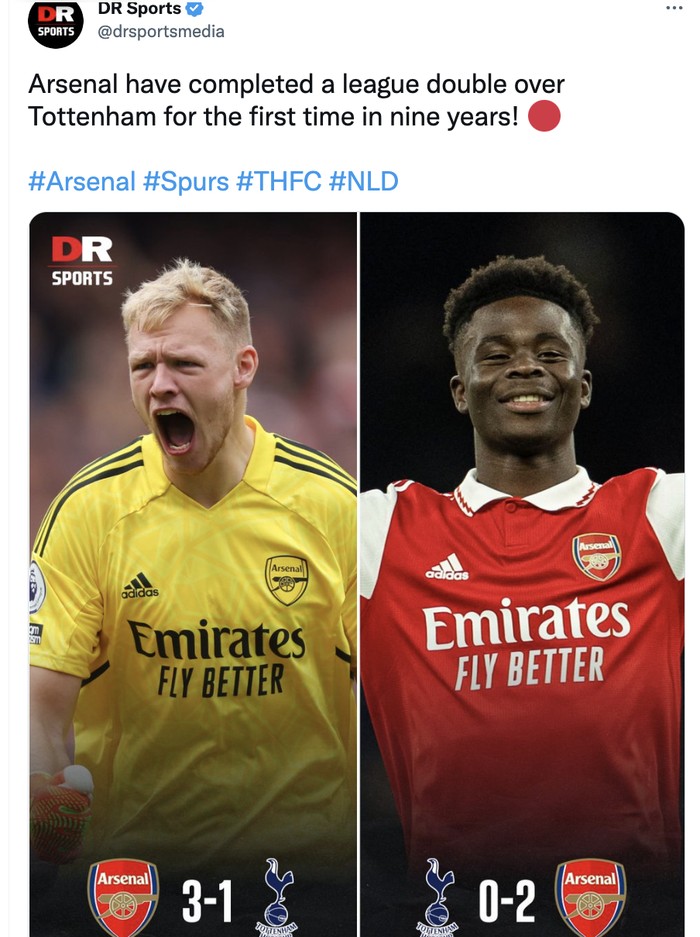Open the #Arsenal hashtag
The width and height of the screenshot is (700, 937).
[81, 181]
